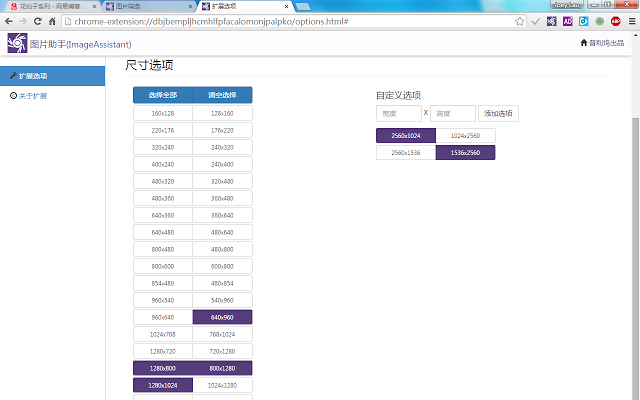Toggle the 1280x800 size option
This screenshot has height=400, width=640.
pos(163,368)
